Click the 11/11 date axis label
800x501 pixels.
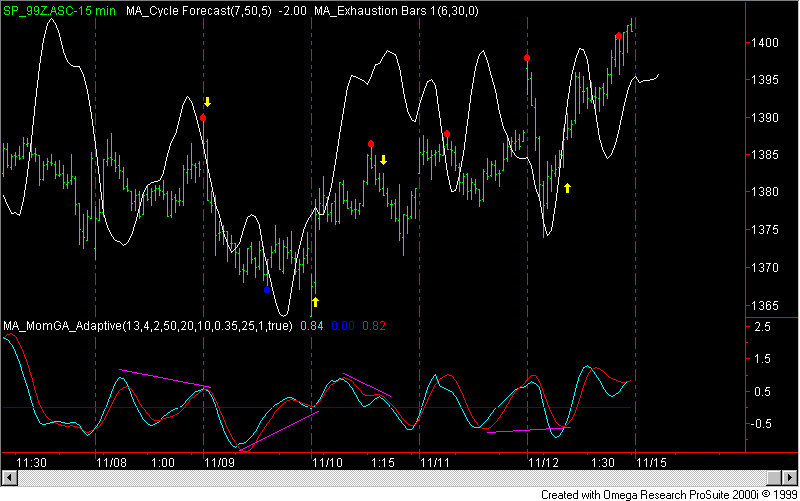tap(435, 463)
